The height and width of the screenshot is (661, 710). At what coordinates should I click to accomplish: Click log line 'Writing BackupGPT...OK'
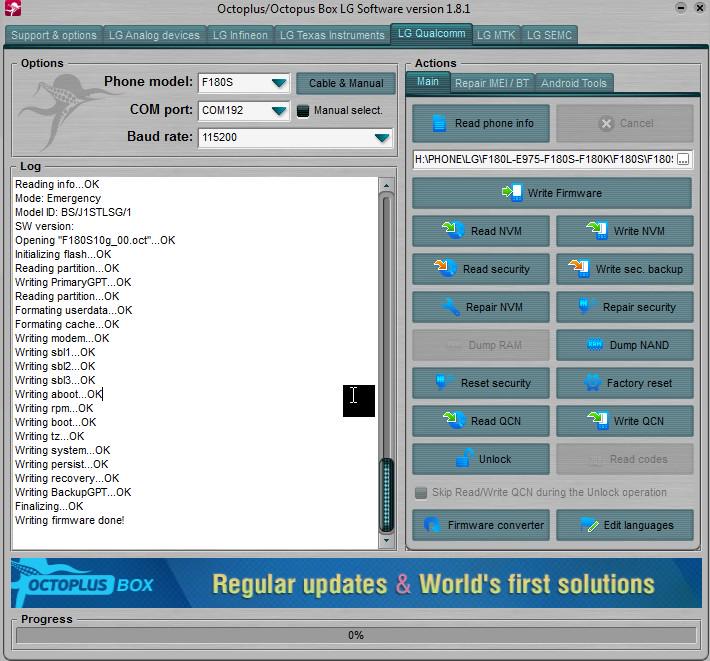point(73,492)
